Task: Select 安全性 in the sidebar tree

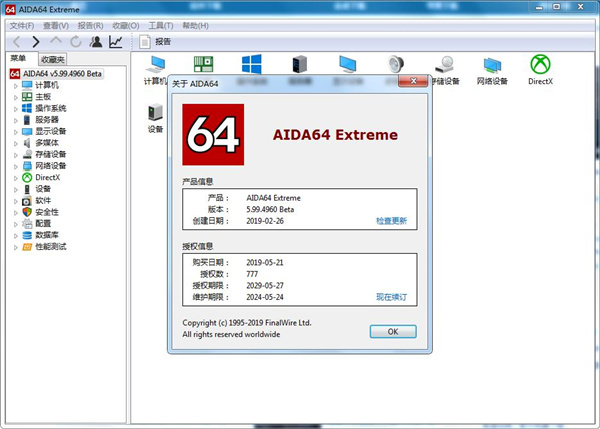Action: pyautogui.click(x=47, y=212)
